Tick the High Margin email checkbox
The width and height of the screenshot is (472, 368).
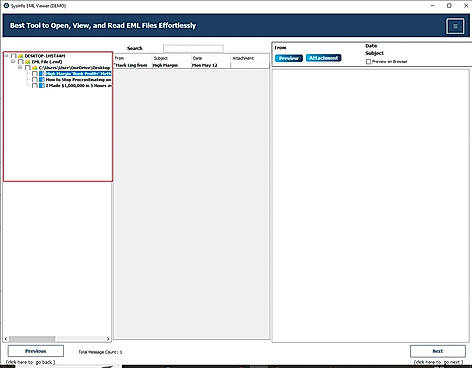(x=35, y=74)
